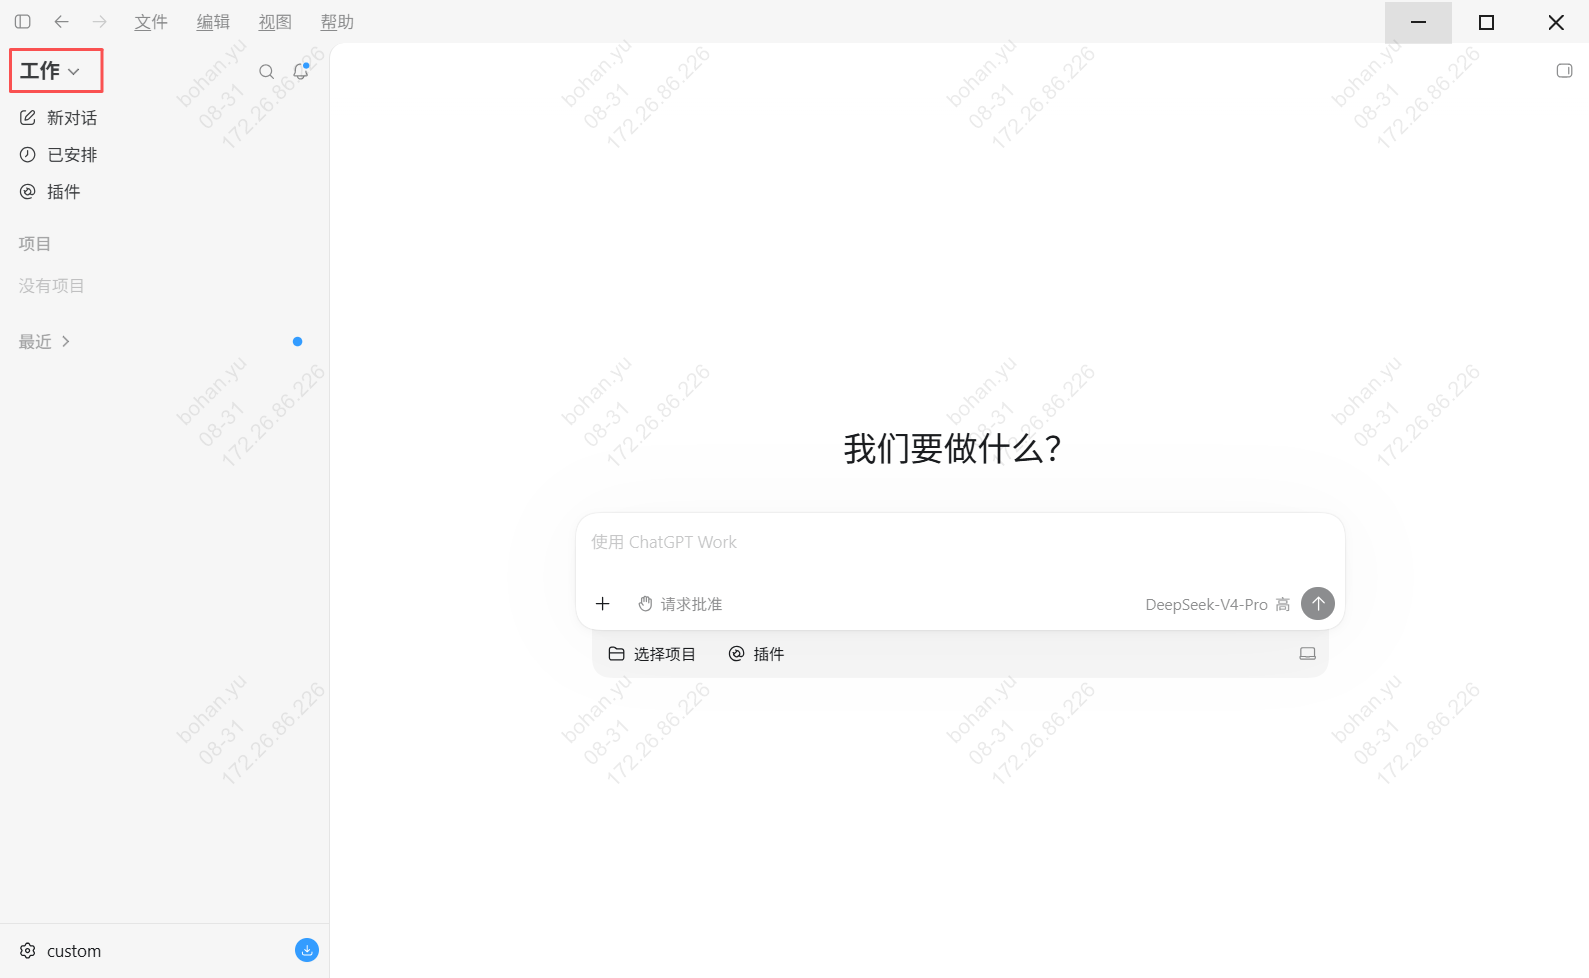Click 选择项目 below the input box
Image resolution: width=1589 pixels, height=978 pixels.
coord(652,654)
